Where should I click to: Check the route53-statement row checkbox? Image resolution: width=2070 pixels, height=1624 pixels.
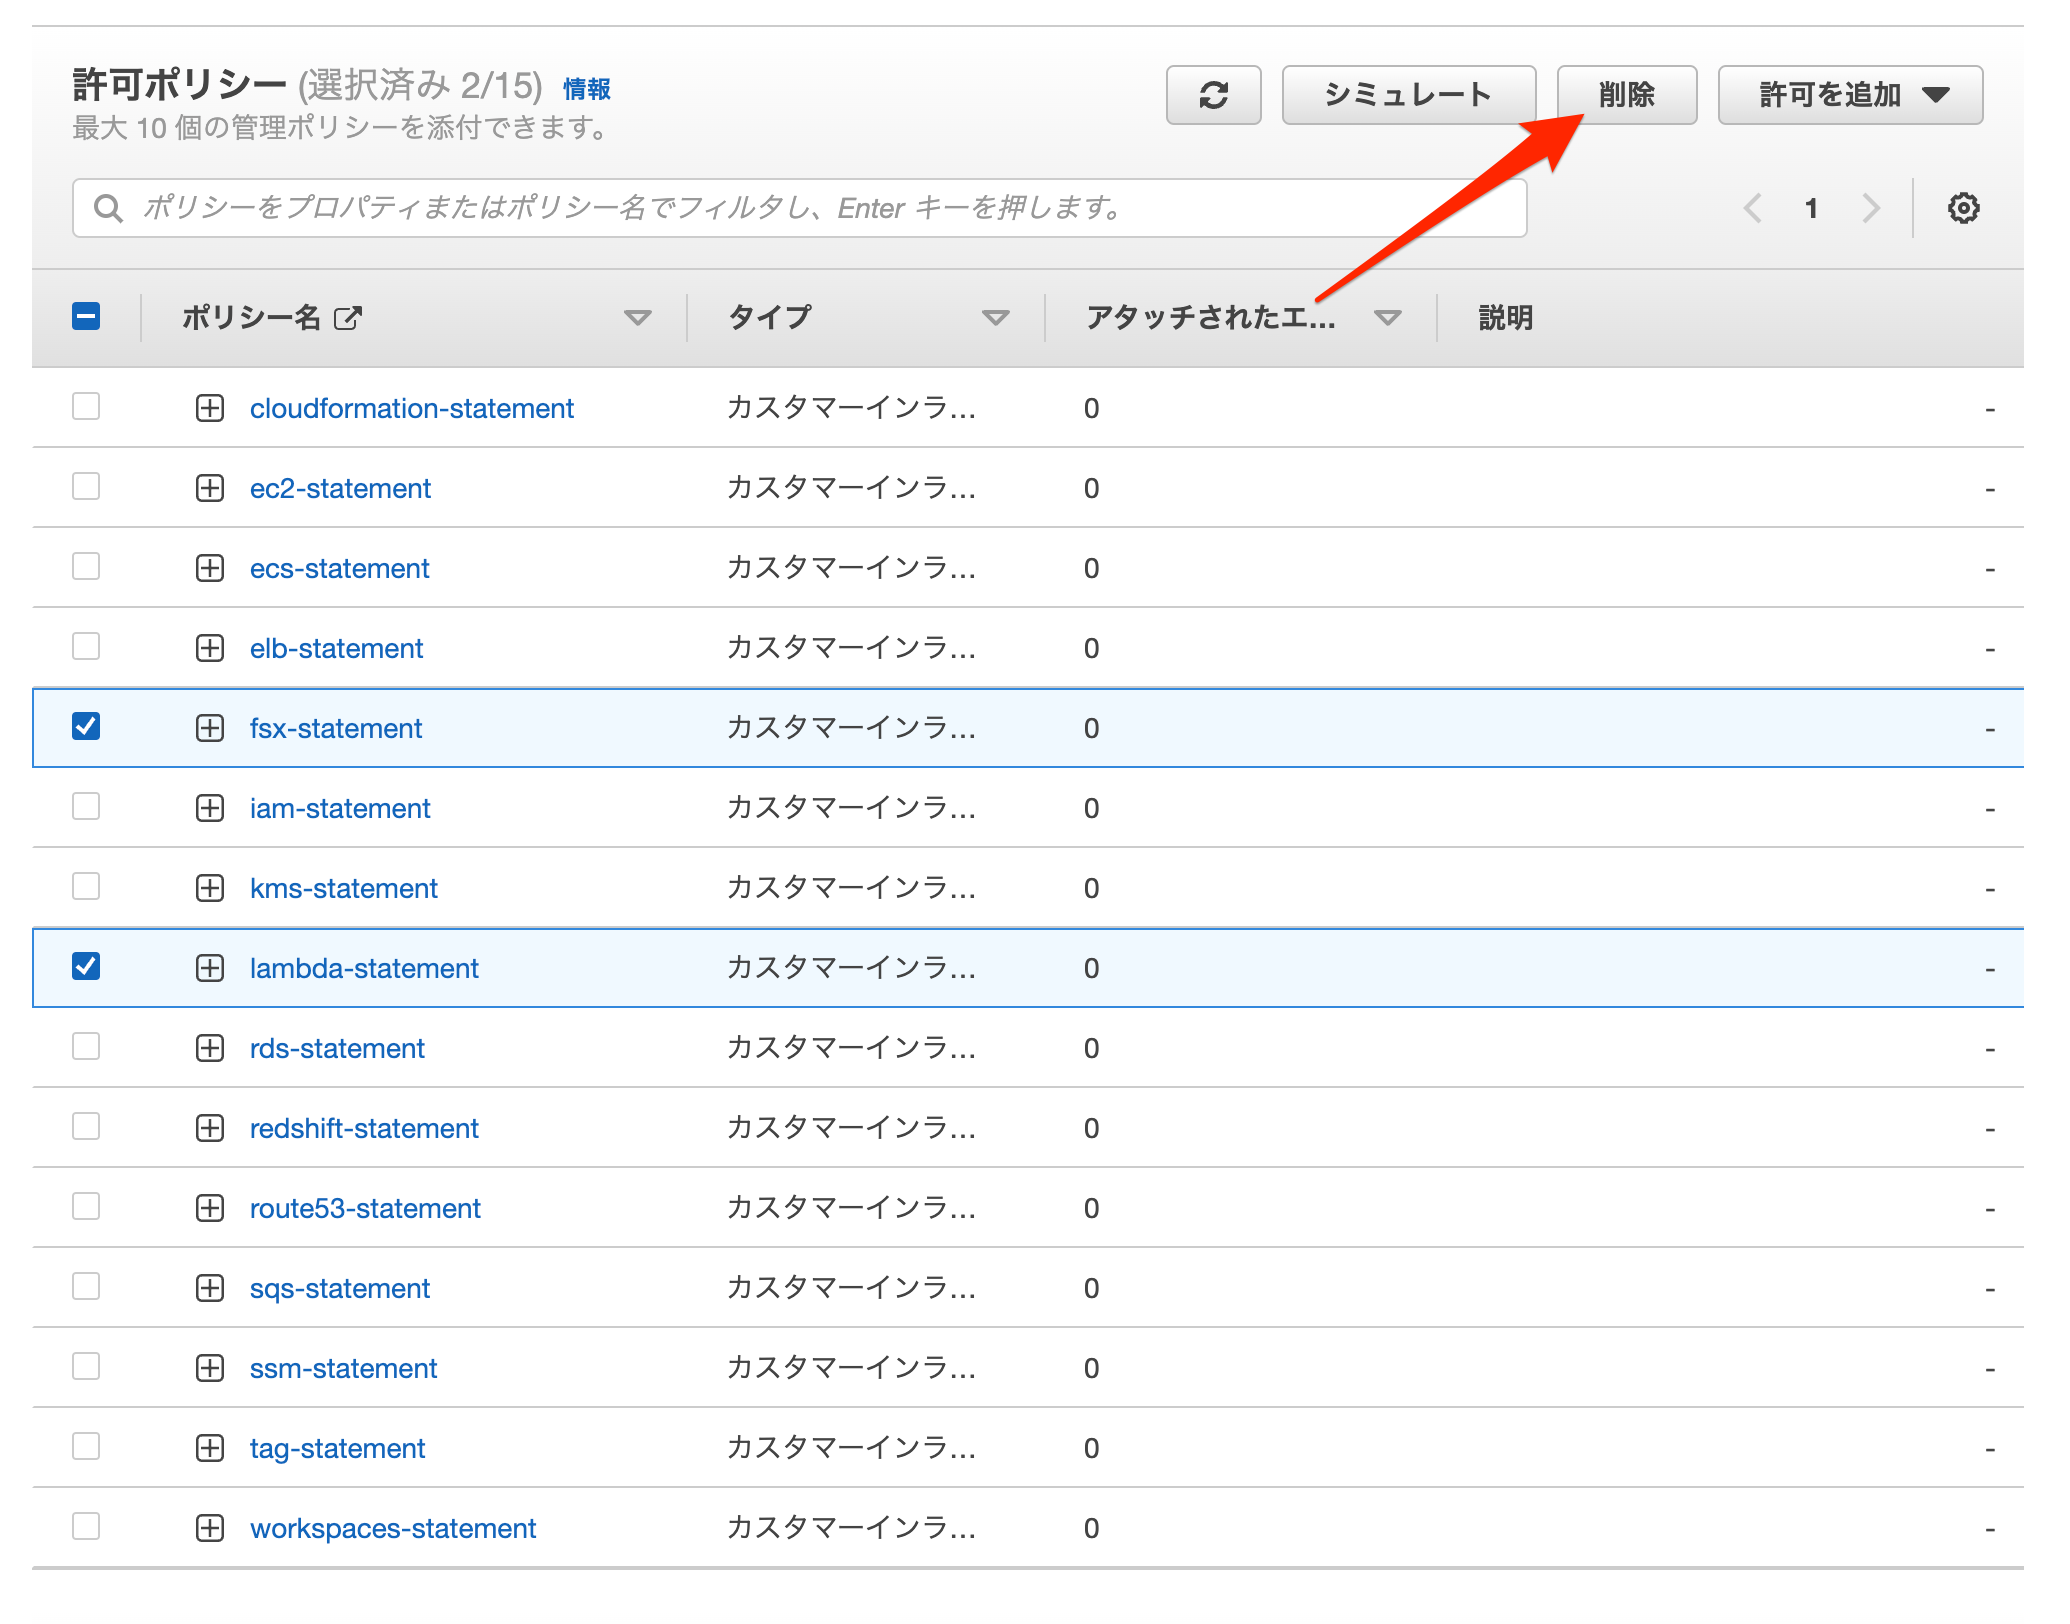coord(86,1206)
